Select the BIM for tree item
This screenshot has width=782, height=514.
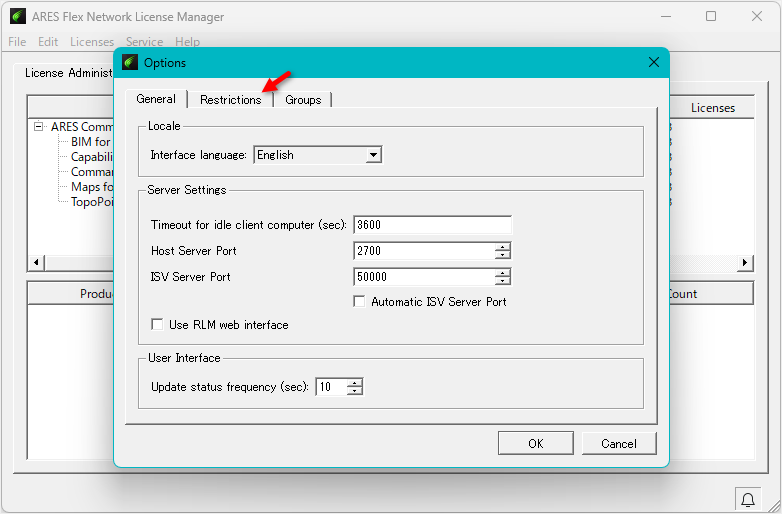coord(91,142)
